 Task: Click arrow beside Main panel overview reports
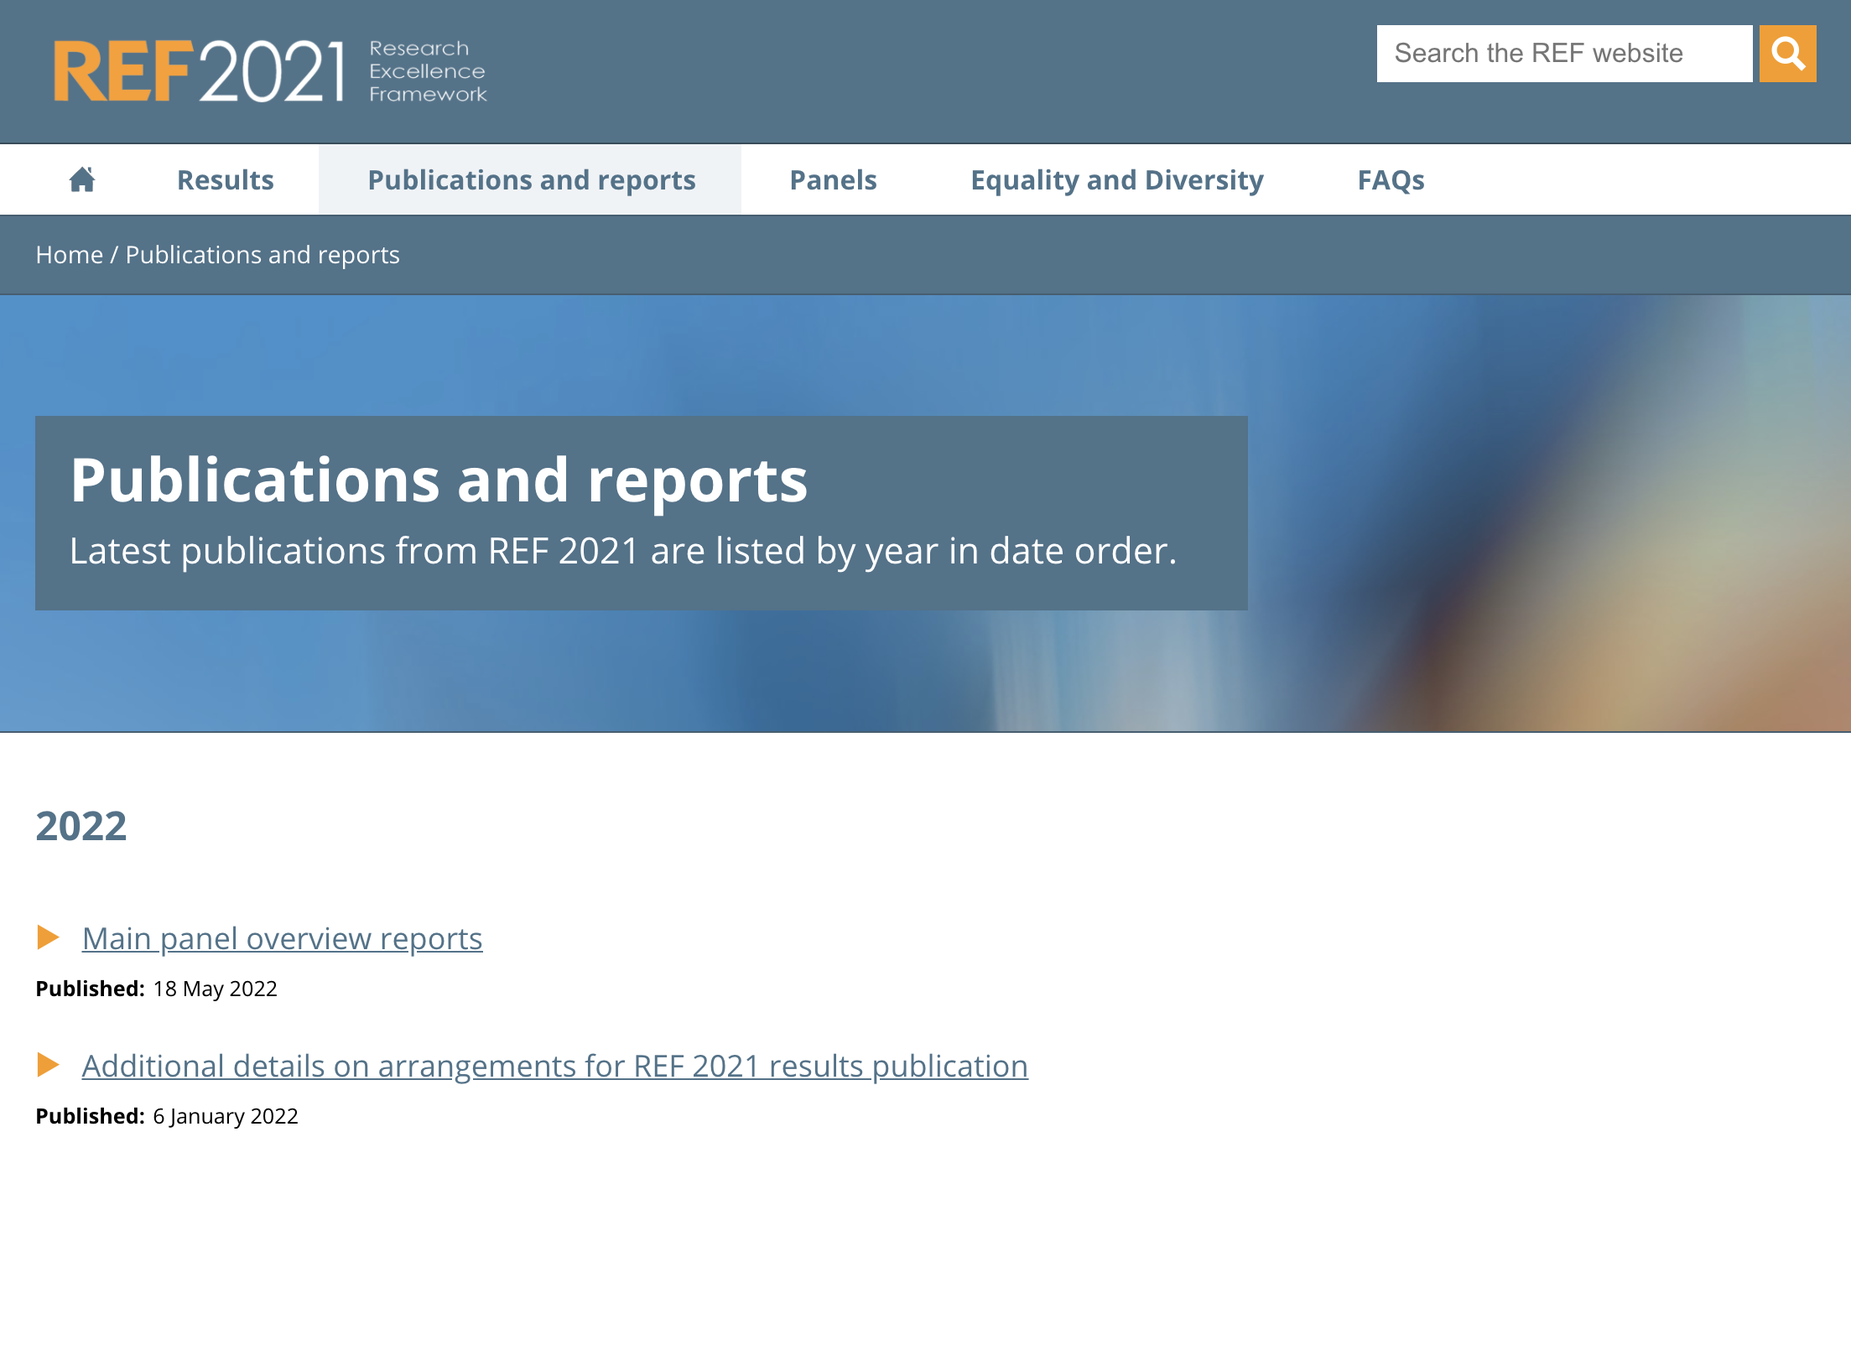click(48, 937)
